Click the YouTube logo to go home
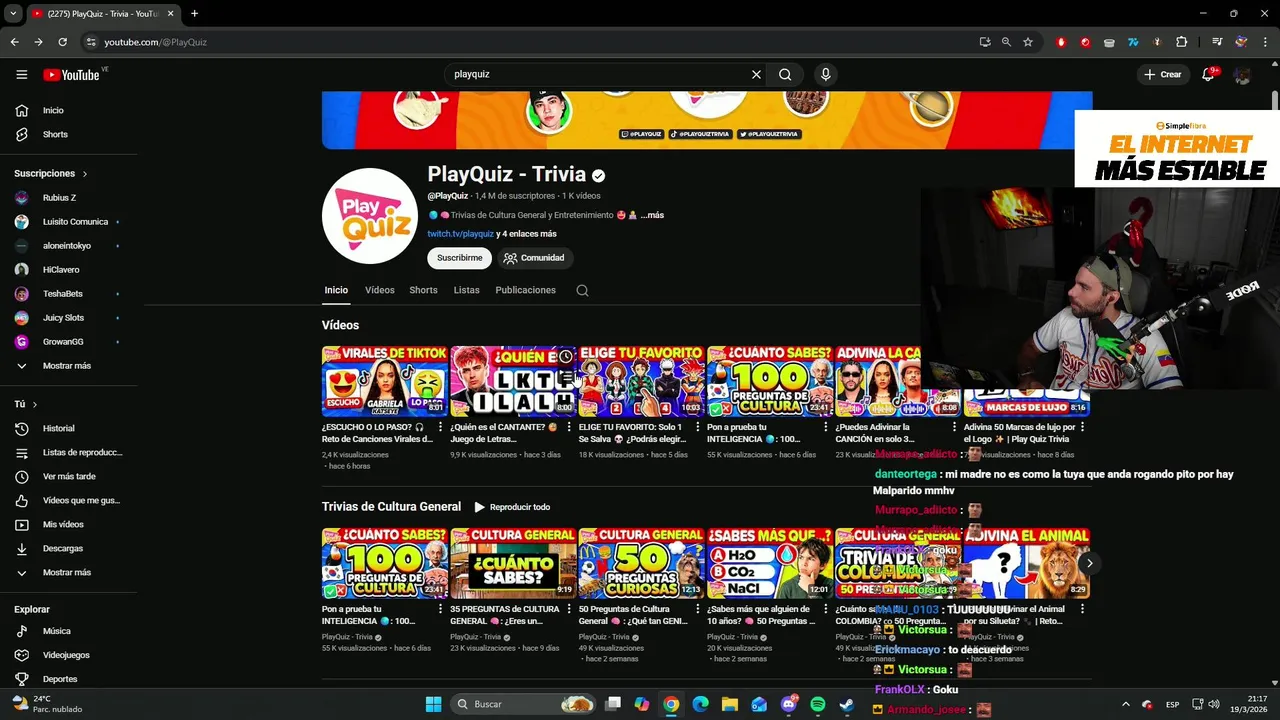The width and height of the screenshot is (1280, 720). point(71,75)
